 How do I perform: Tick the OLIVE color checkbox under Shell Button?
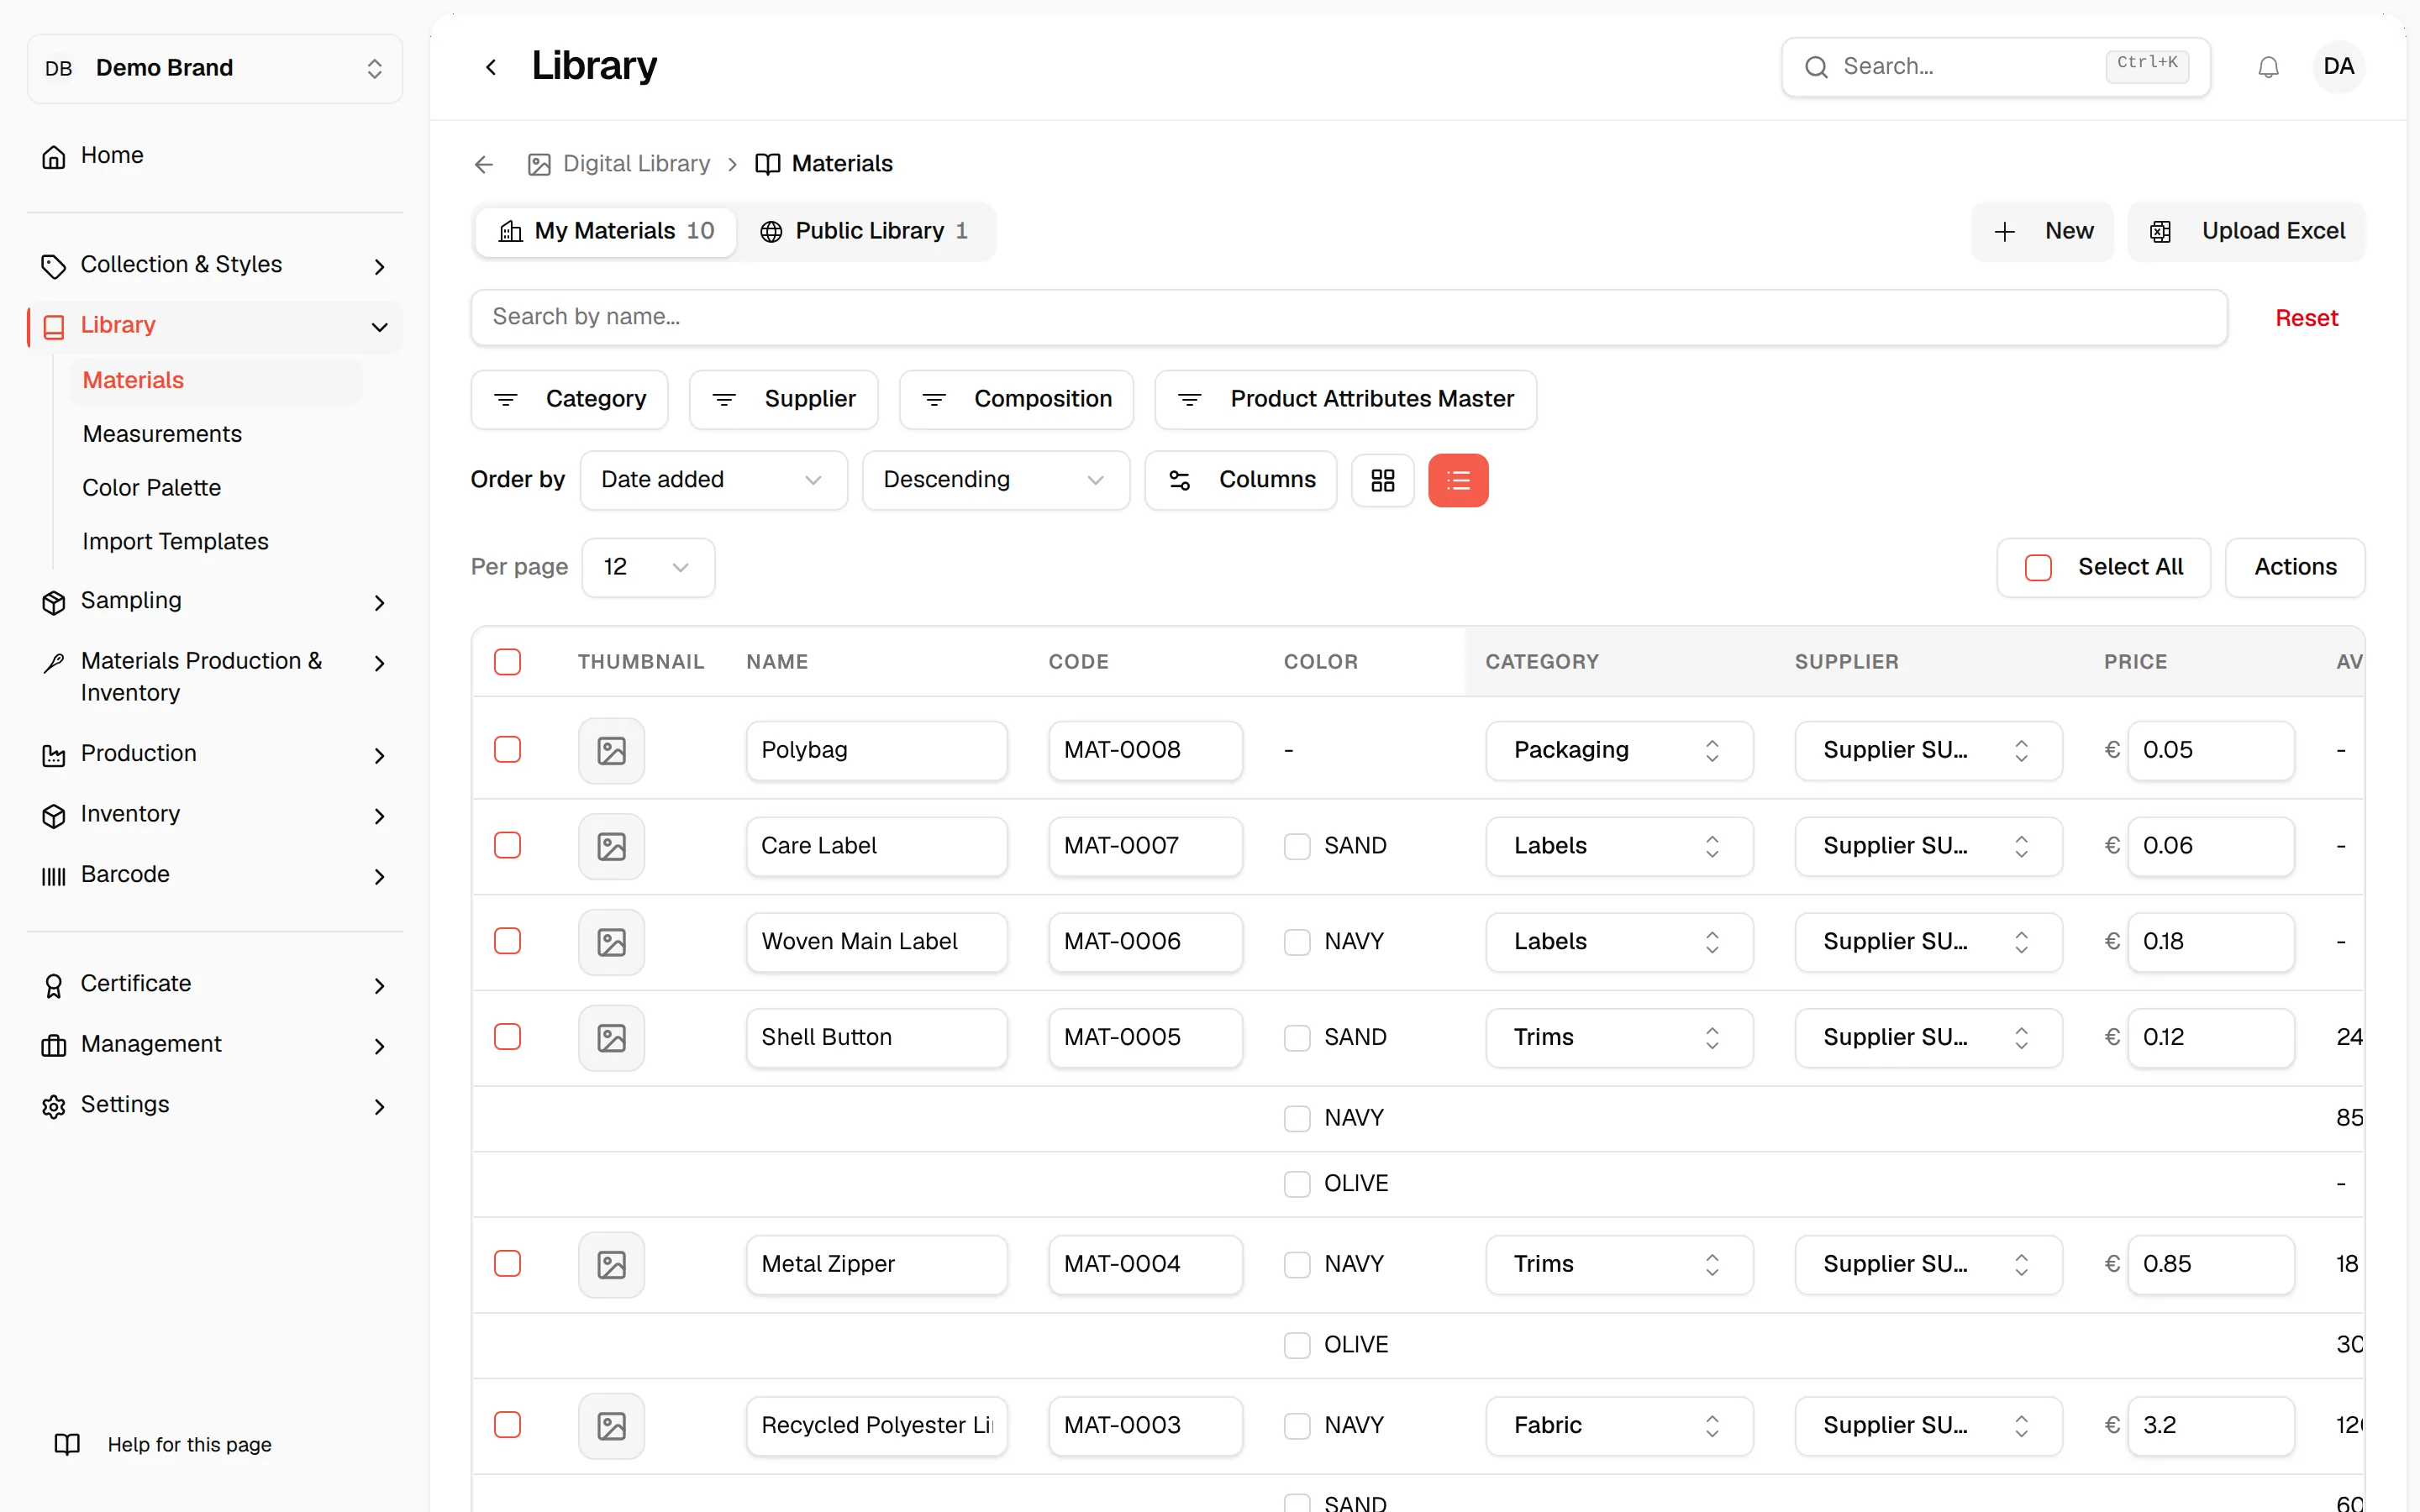pos(1297,1184)
